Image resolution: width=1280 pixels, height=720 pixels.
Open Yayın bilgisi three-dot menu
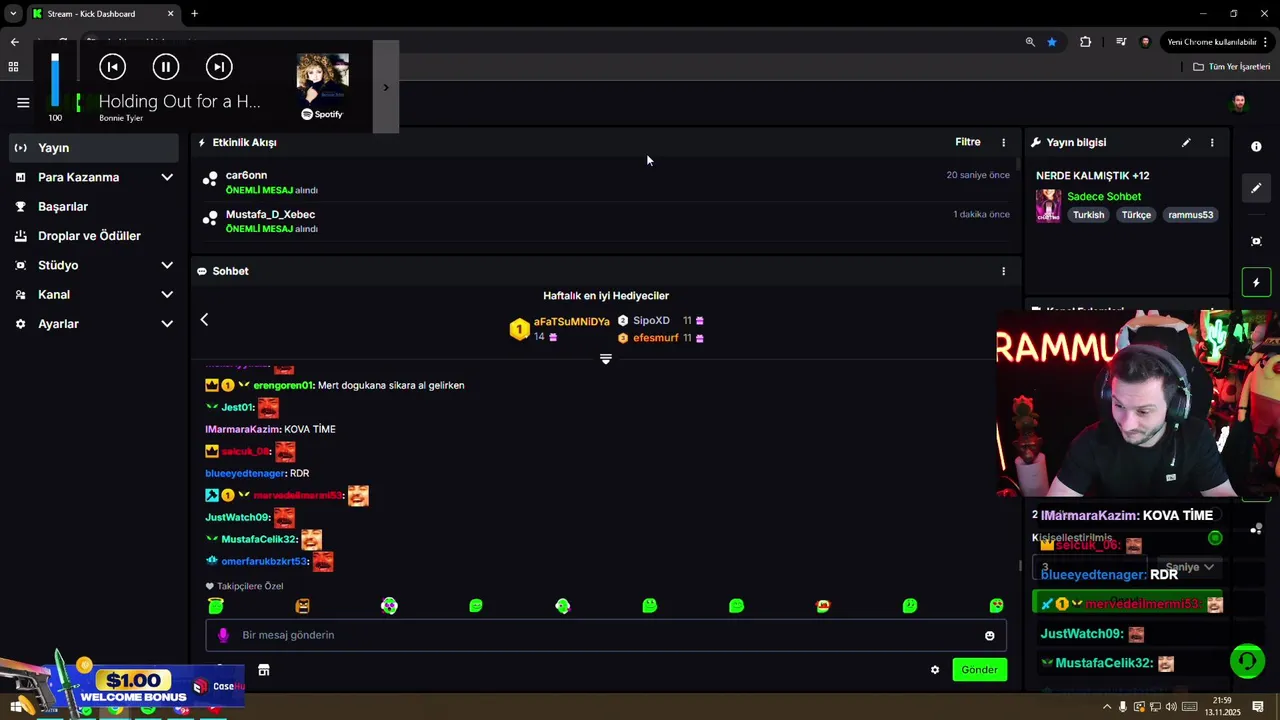1212,143
